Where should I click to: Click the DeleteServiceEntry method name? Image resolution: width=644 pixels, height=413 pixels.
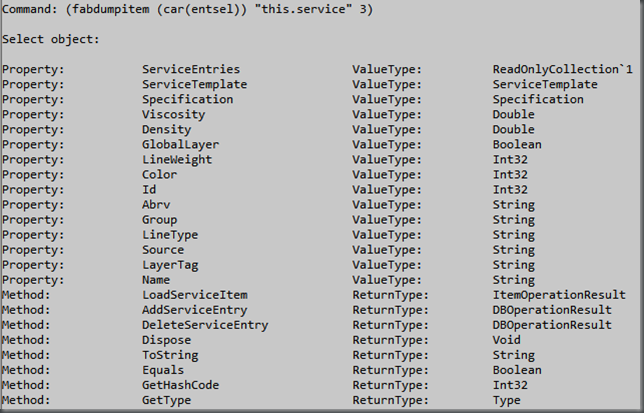[205, 325]
